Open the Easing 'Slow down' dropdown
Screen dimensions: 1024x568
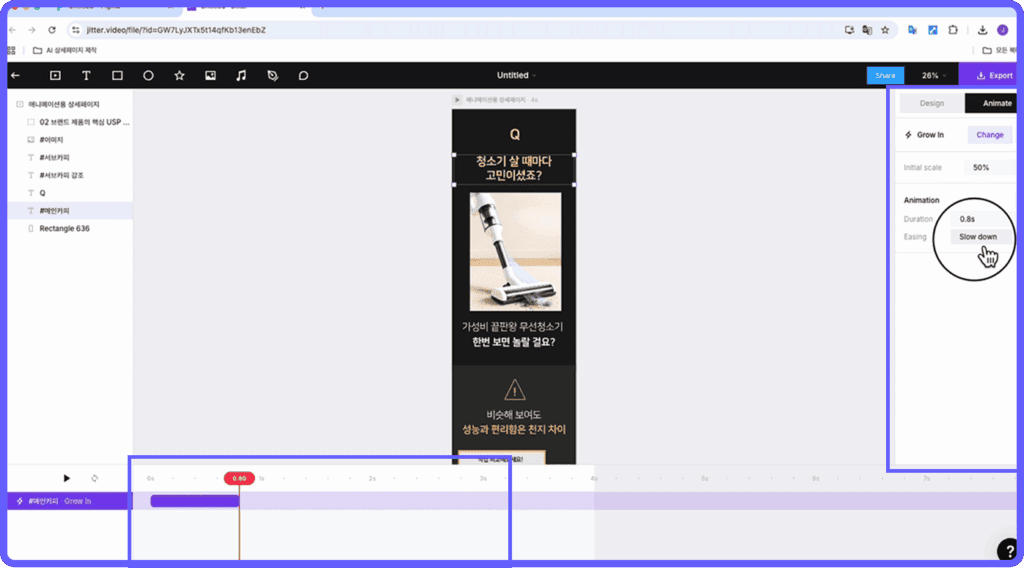(979, 237)
